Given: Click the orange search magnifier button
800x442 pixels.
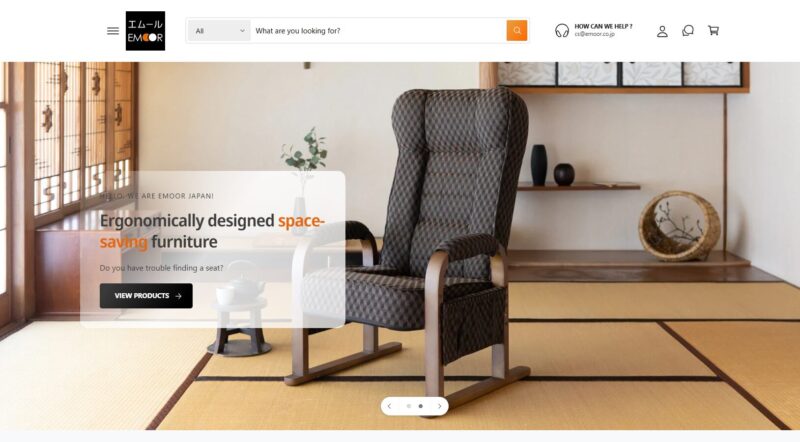Looking at the screenshot, I should point(517,31).
